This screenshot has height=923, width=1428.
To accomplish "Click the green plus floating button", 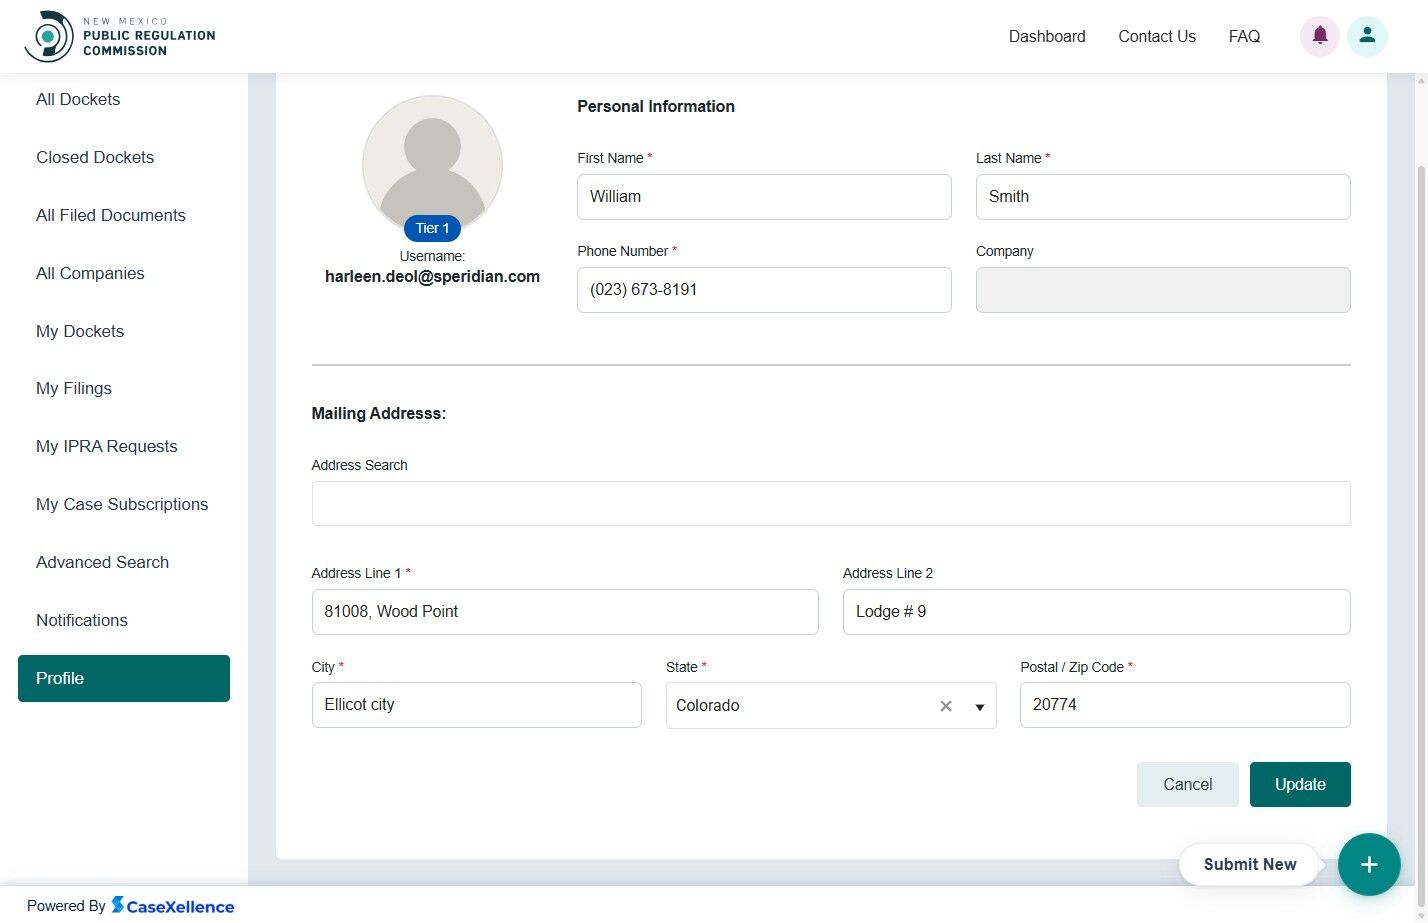I will pos(1369,864).
